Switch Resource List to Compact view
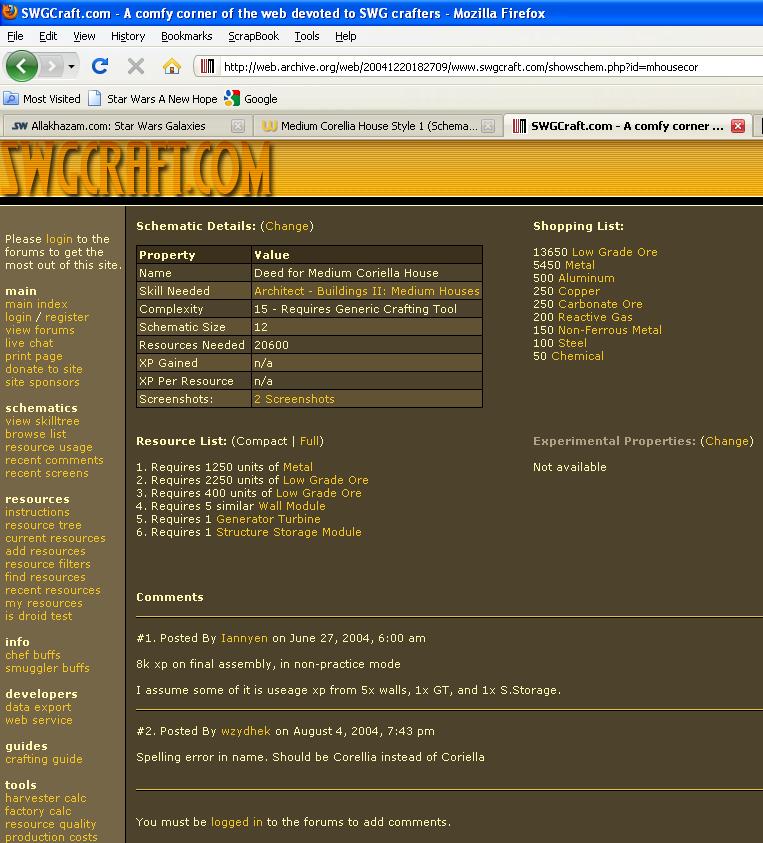 pos(262,441)
